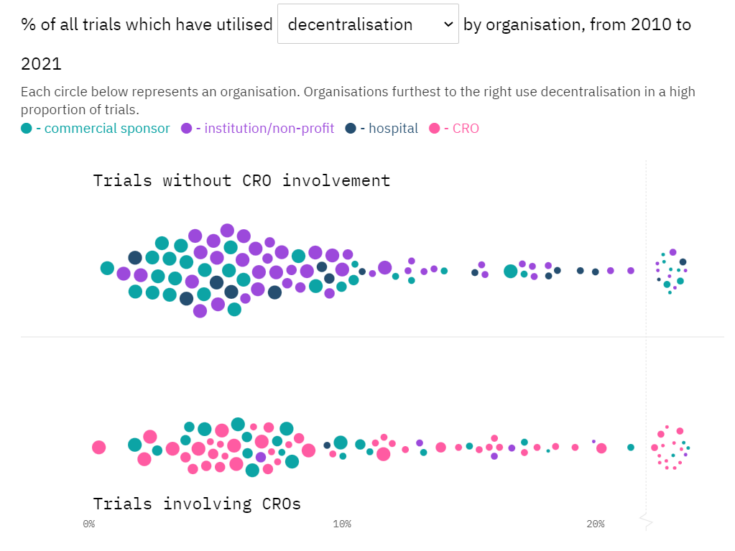Viewport: 735px width, 551px height.
Task: Open the decentralisation dropdown menu
Action: pos(368,24)
